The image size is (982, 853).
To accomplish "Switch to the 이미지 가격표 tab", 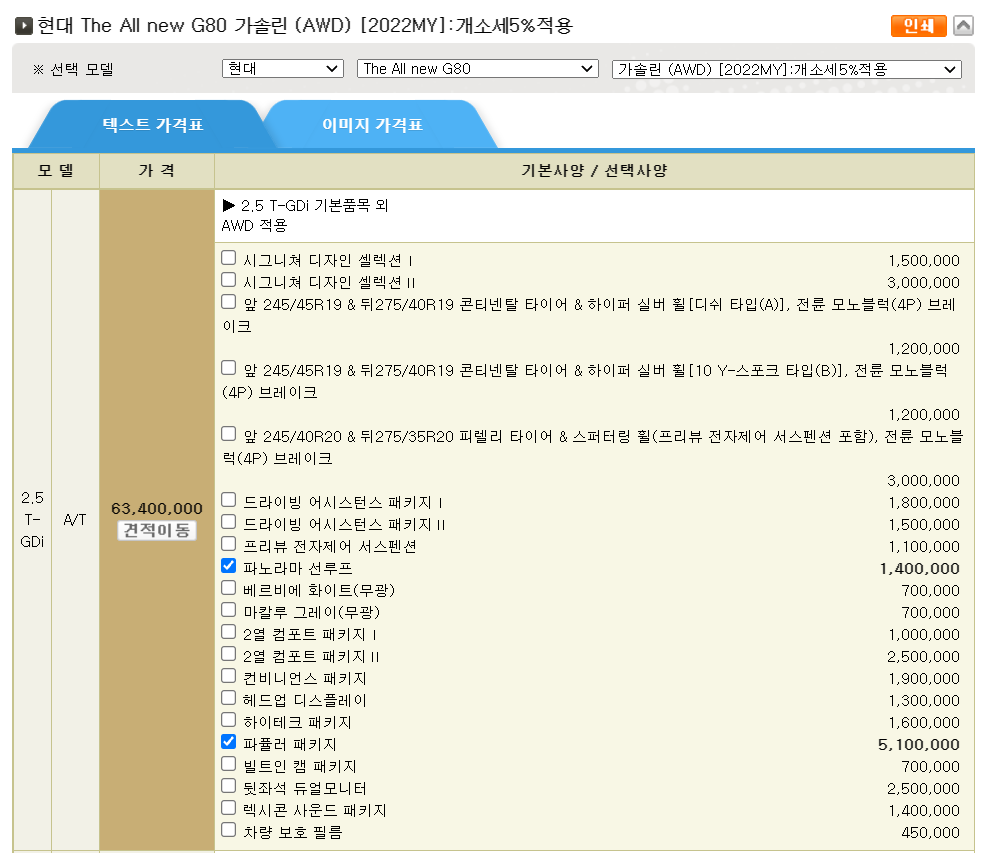I will pos(373,125).
